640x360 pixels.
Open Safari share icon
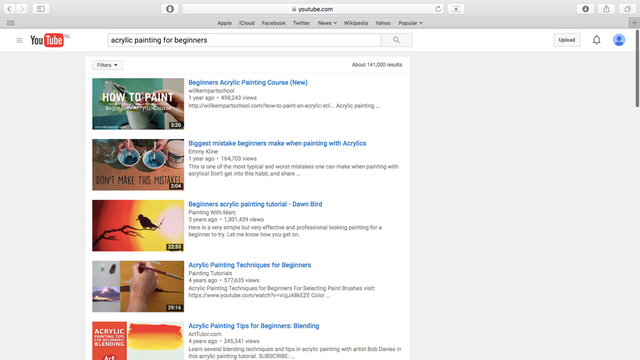607,9
